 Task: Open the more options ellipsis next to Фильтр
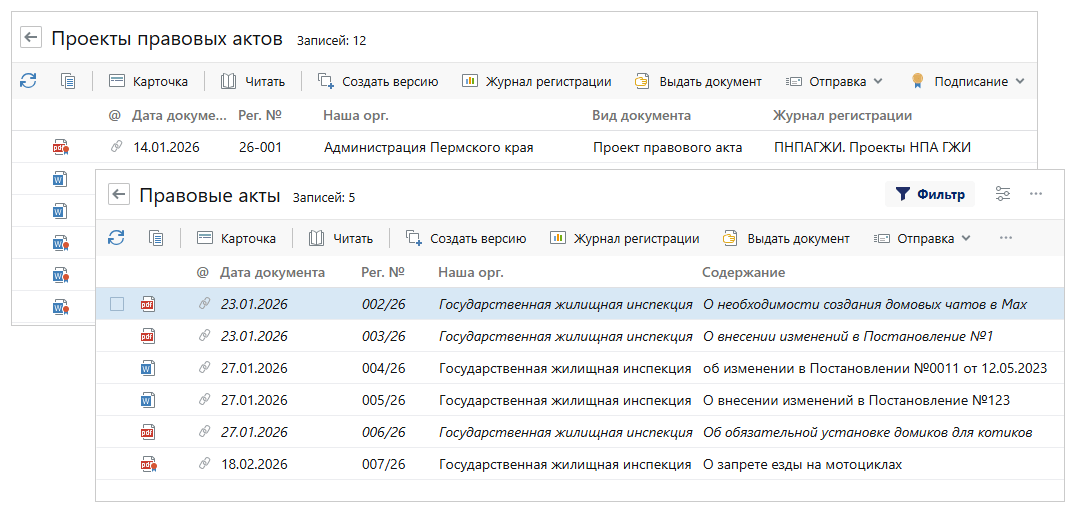coord(1036,194)
